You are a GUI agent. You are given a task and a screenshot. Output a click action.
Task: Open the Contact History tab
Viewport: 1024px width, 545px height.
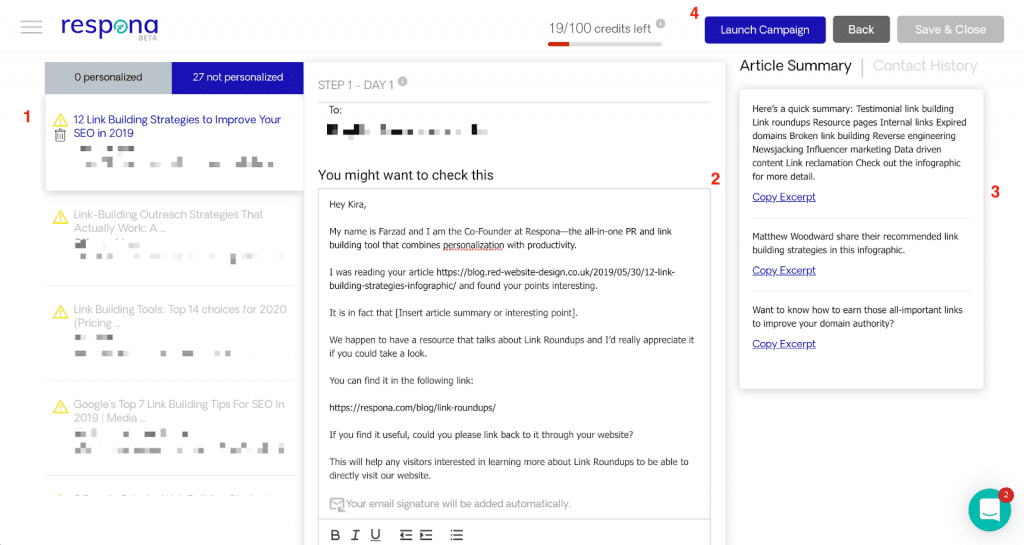(x=925, y=66)
